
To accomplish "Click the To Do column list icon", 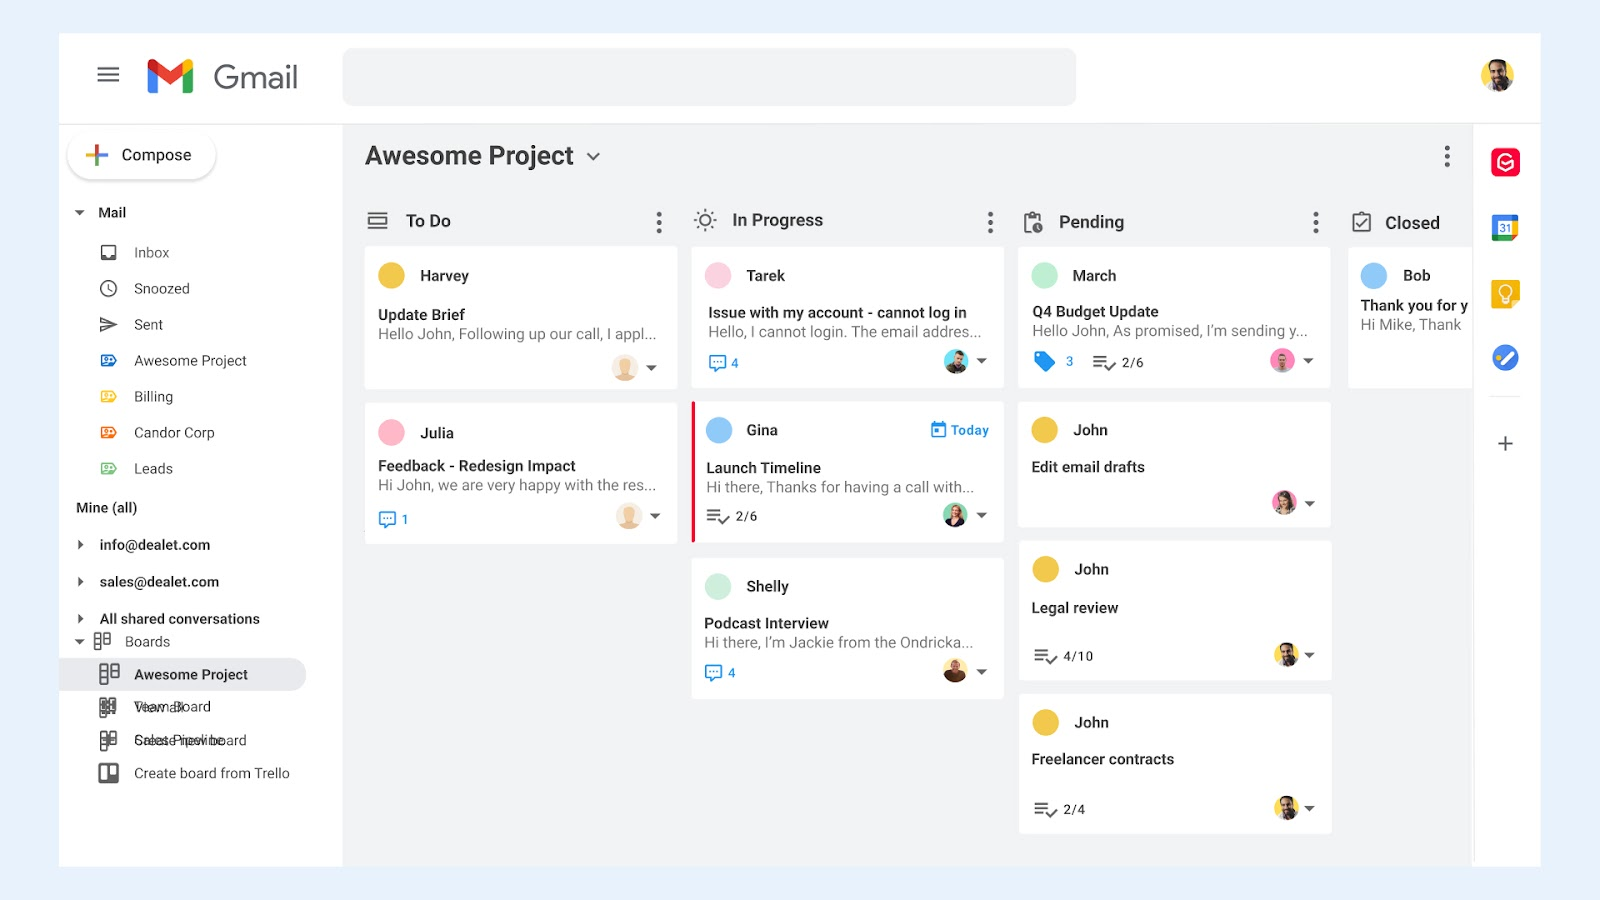I will coord(377,221).
